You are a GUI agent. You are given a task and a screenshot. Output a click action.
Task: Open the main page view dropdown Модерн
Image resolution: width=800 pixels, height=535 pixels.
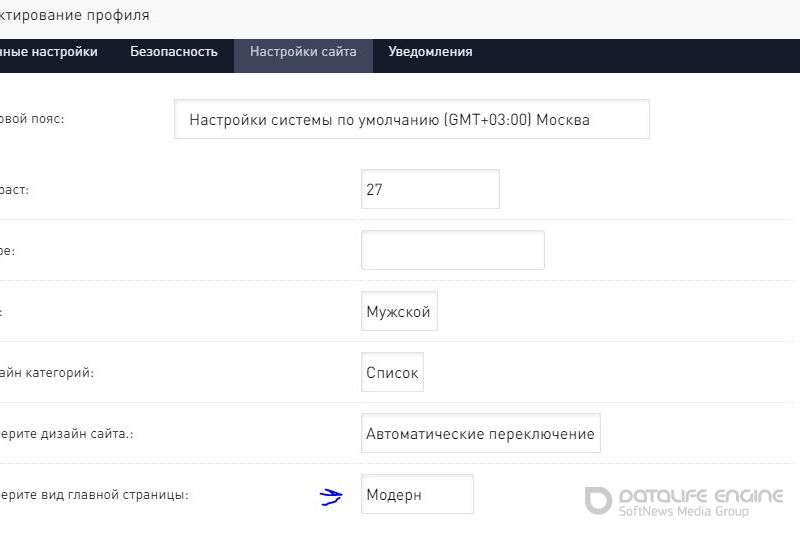416,495
